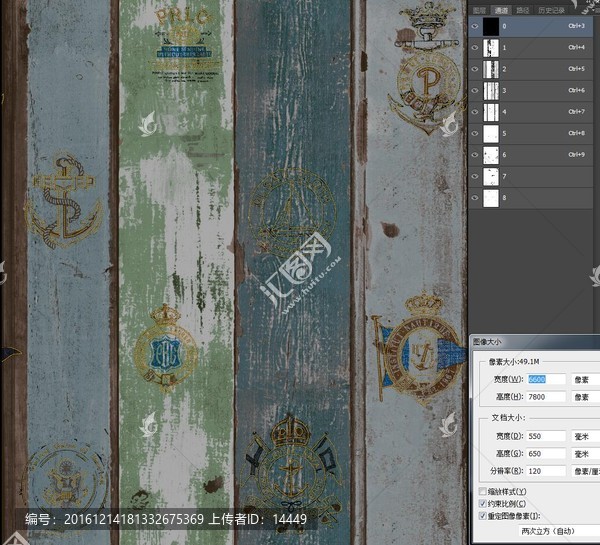The height and width of the screenshot is (545, 600).
Task: Click the 像素大小:49.1M group label
Action: [x=514, y=362]
